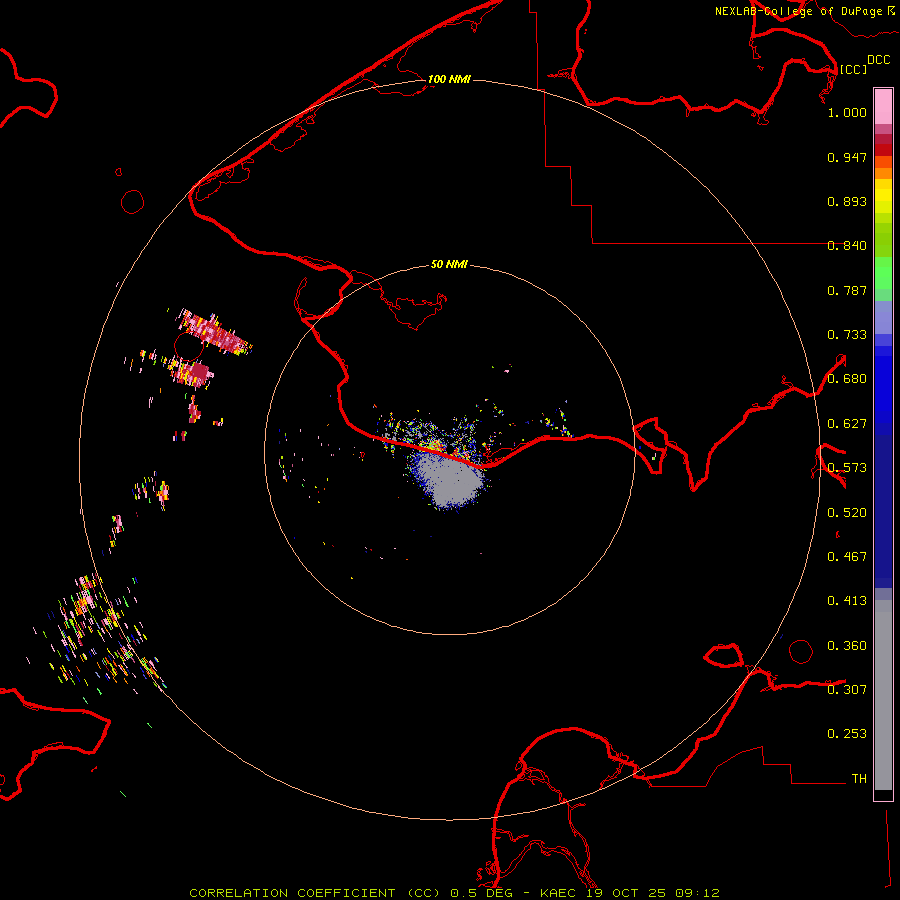Screen dimensions: 900x900
Task: Click the long pink echo band northwest of center
Action: coord(215,333)
